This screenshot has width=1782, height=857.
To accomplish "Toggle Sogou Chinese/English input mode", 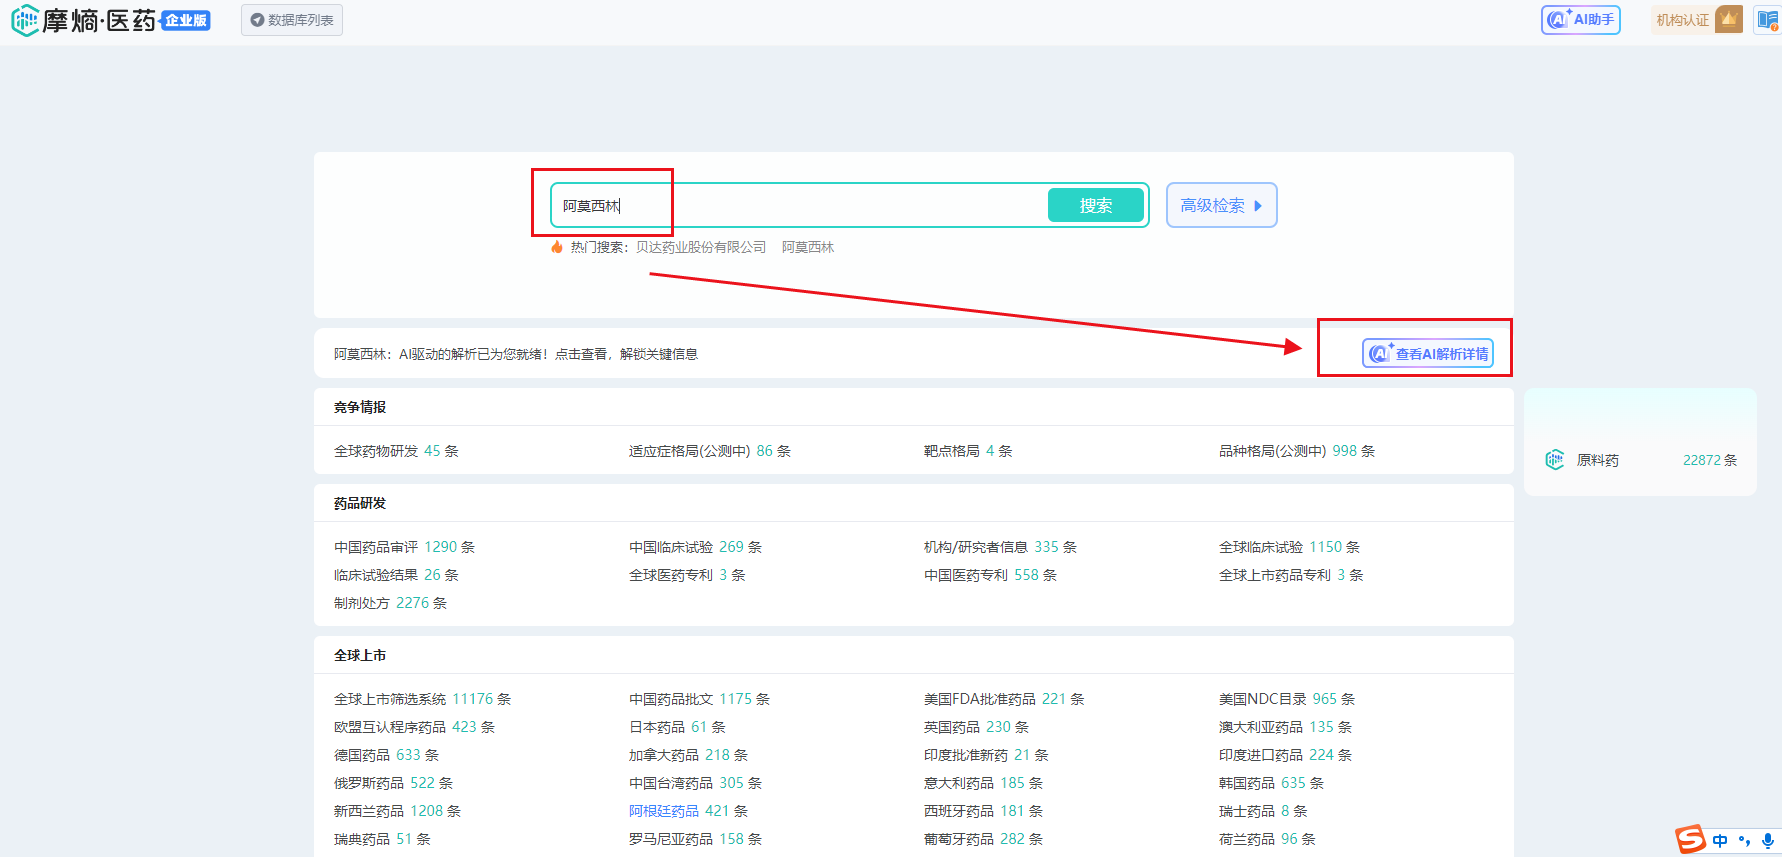I will click(x=1720, y=841).
